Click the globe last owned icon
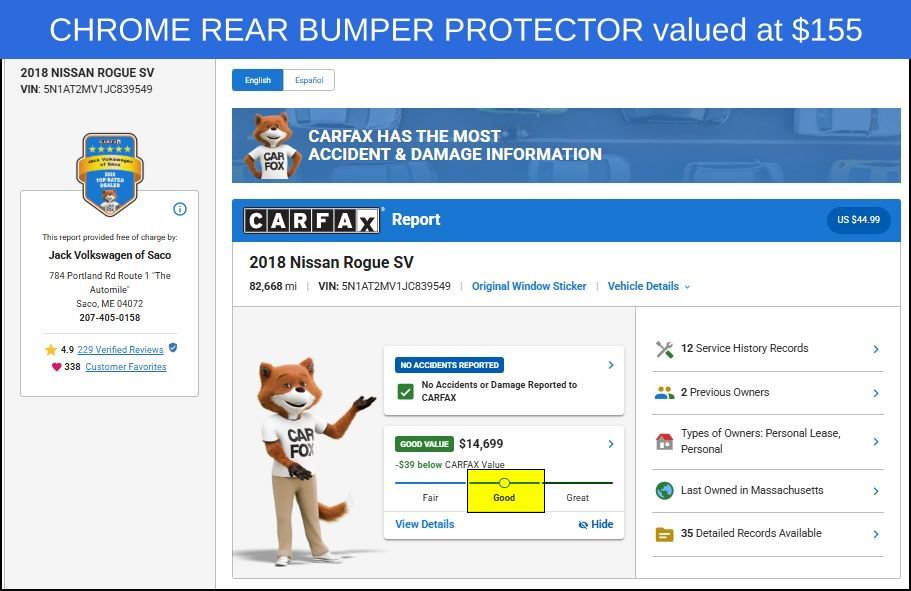The image size is (911, 591). 665,491
